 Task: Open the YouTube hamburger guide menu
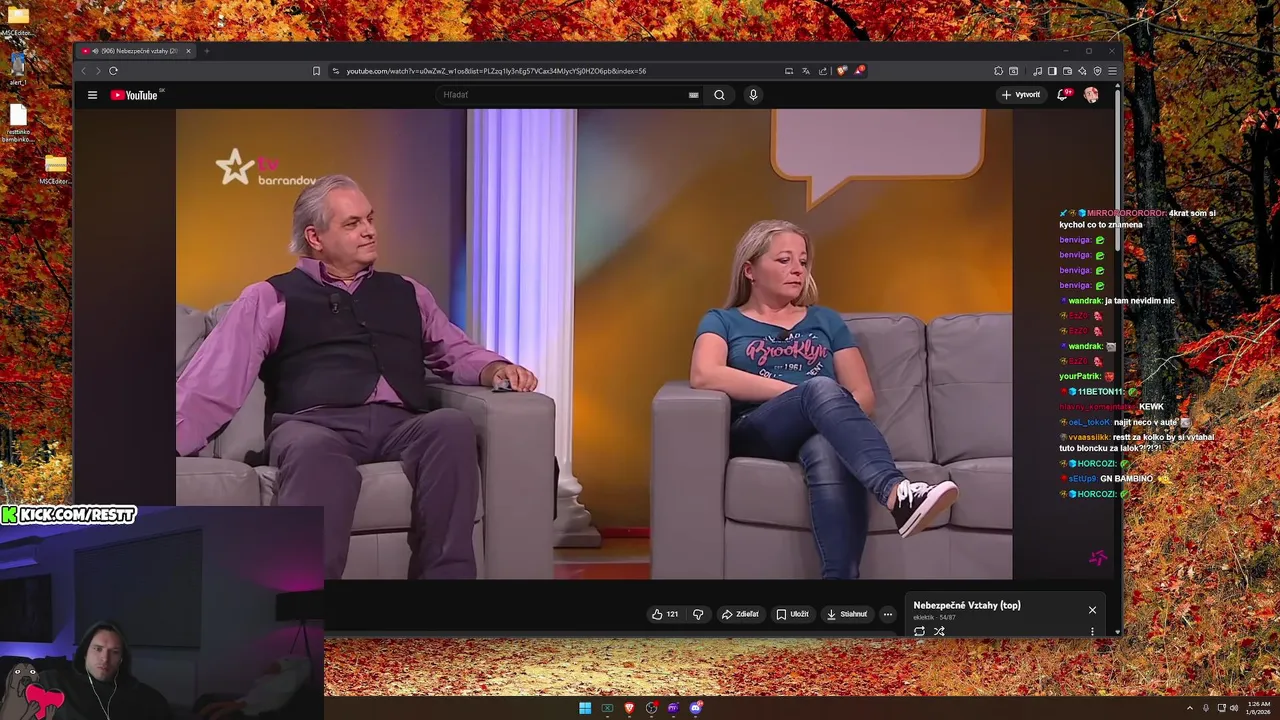(x=92, y=95)
